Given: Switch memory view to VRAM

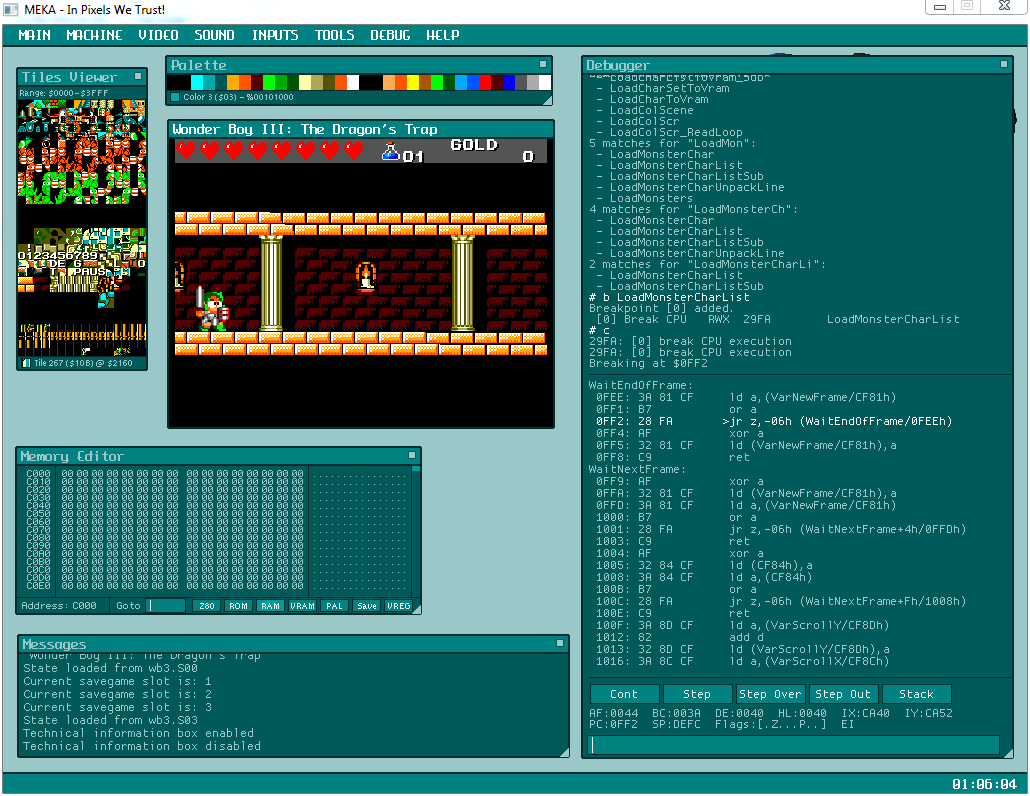Looking at the screenshot, I should point(302,606).
